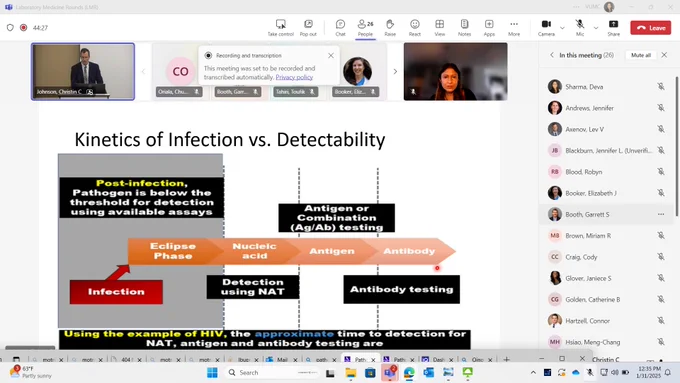Screen dimensions: 680x383
Task: Open the Chat panel
Action: click(x=340, y=28)
